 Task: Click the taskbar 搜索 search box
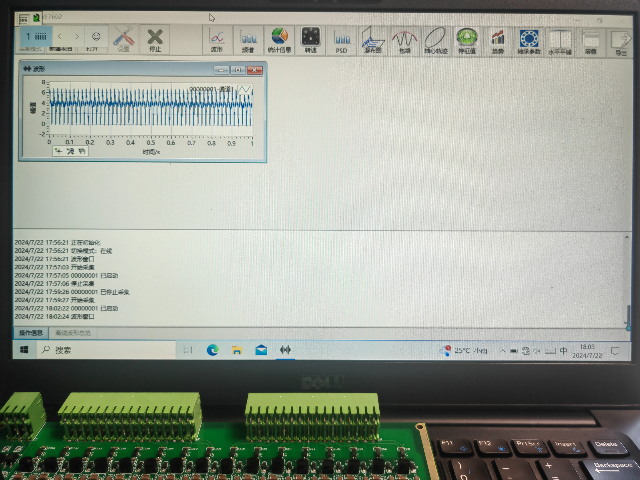[x=107, y=350]
